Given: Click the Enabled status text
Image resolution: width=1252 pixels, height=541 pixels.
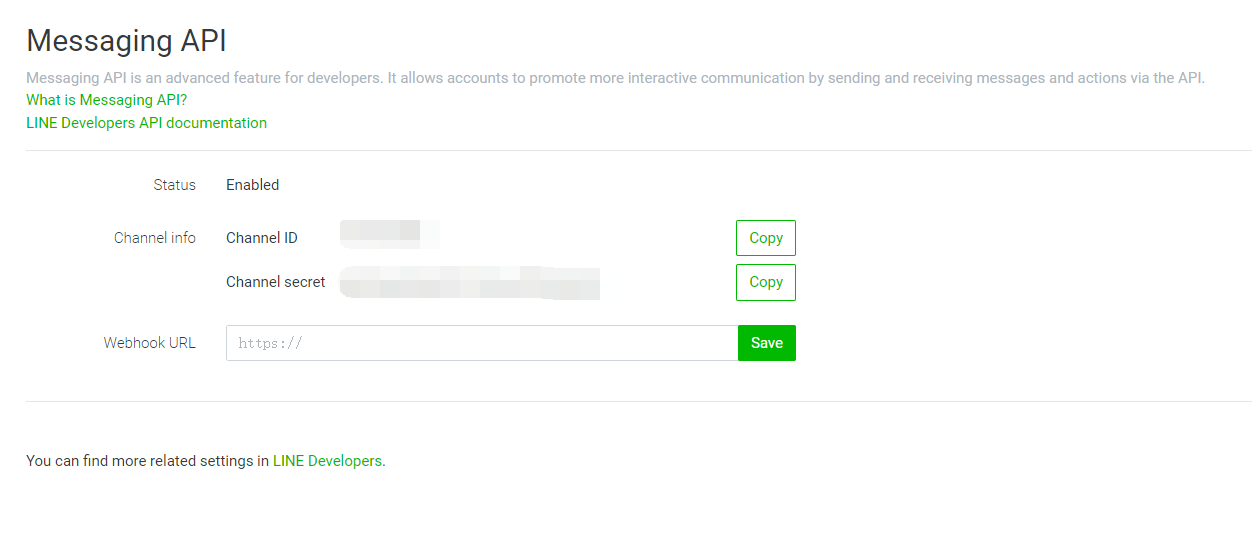Looking at the screenshot, I should pyautogui.click(x=252, y=185).
